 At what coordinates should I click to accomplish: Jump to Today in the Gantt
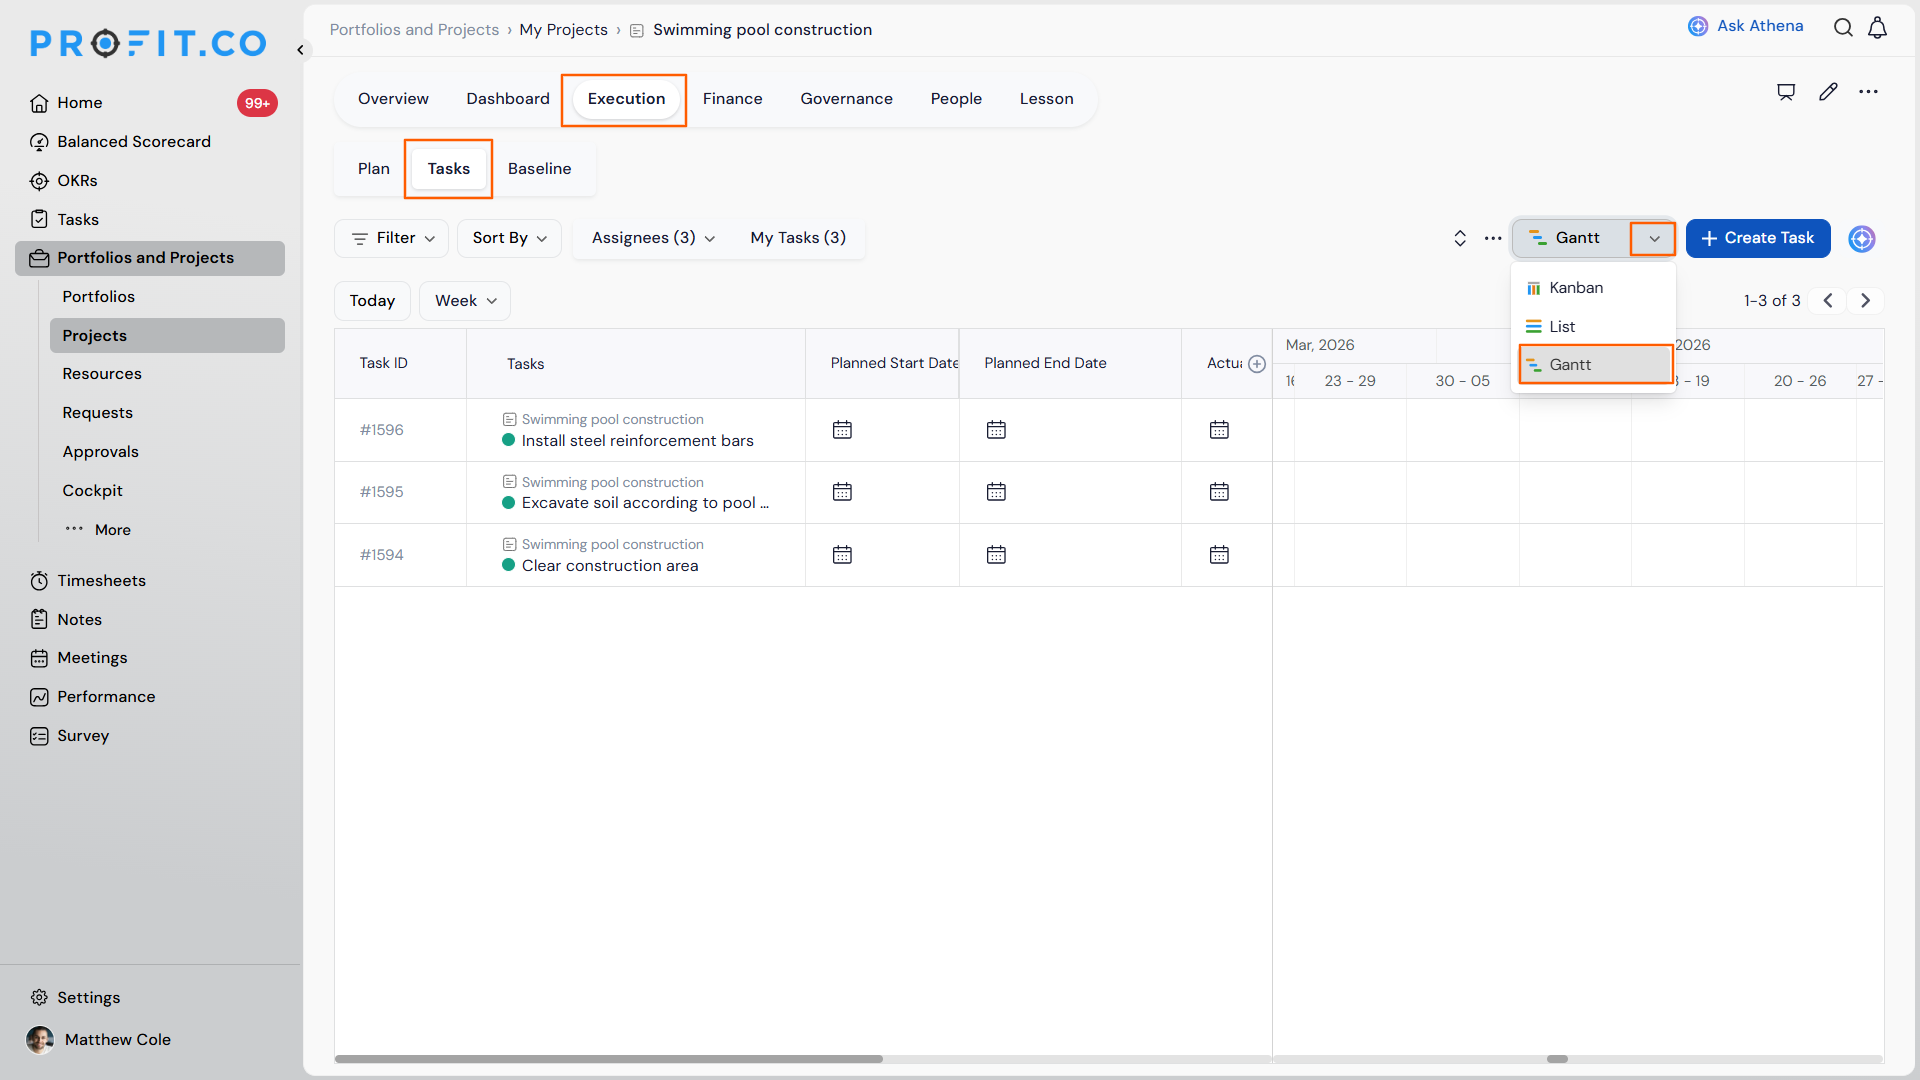tap(372, 301)
